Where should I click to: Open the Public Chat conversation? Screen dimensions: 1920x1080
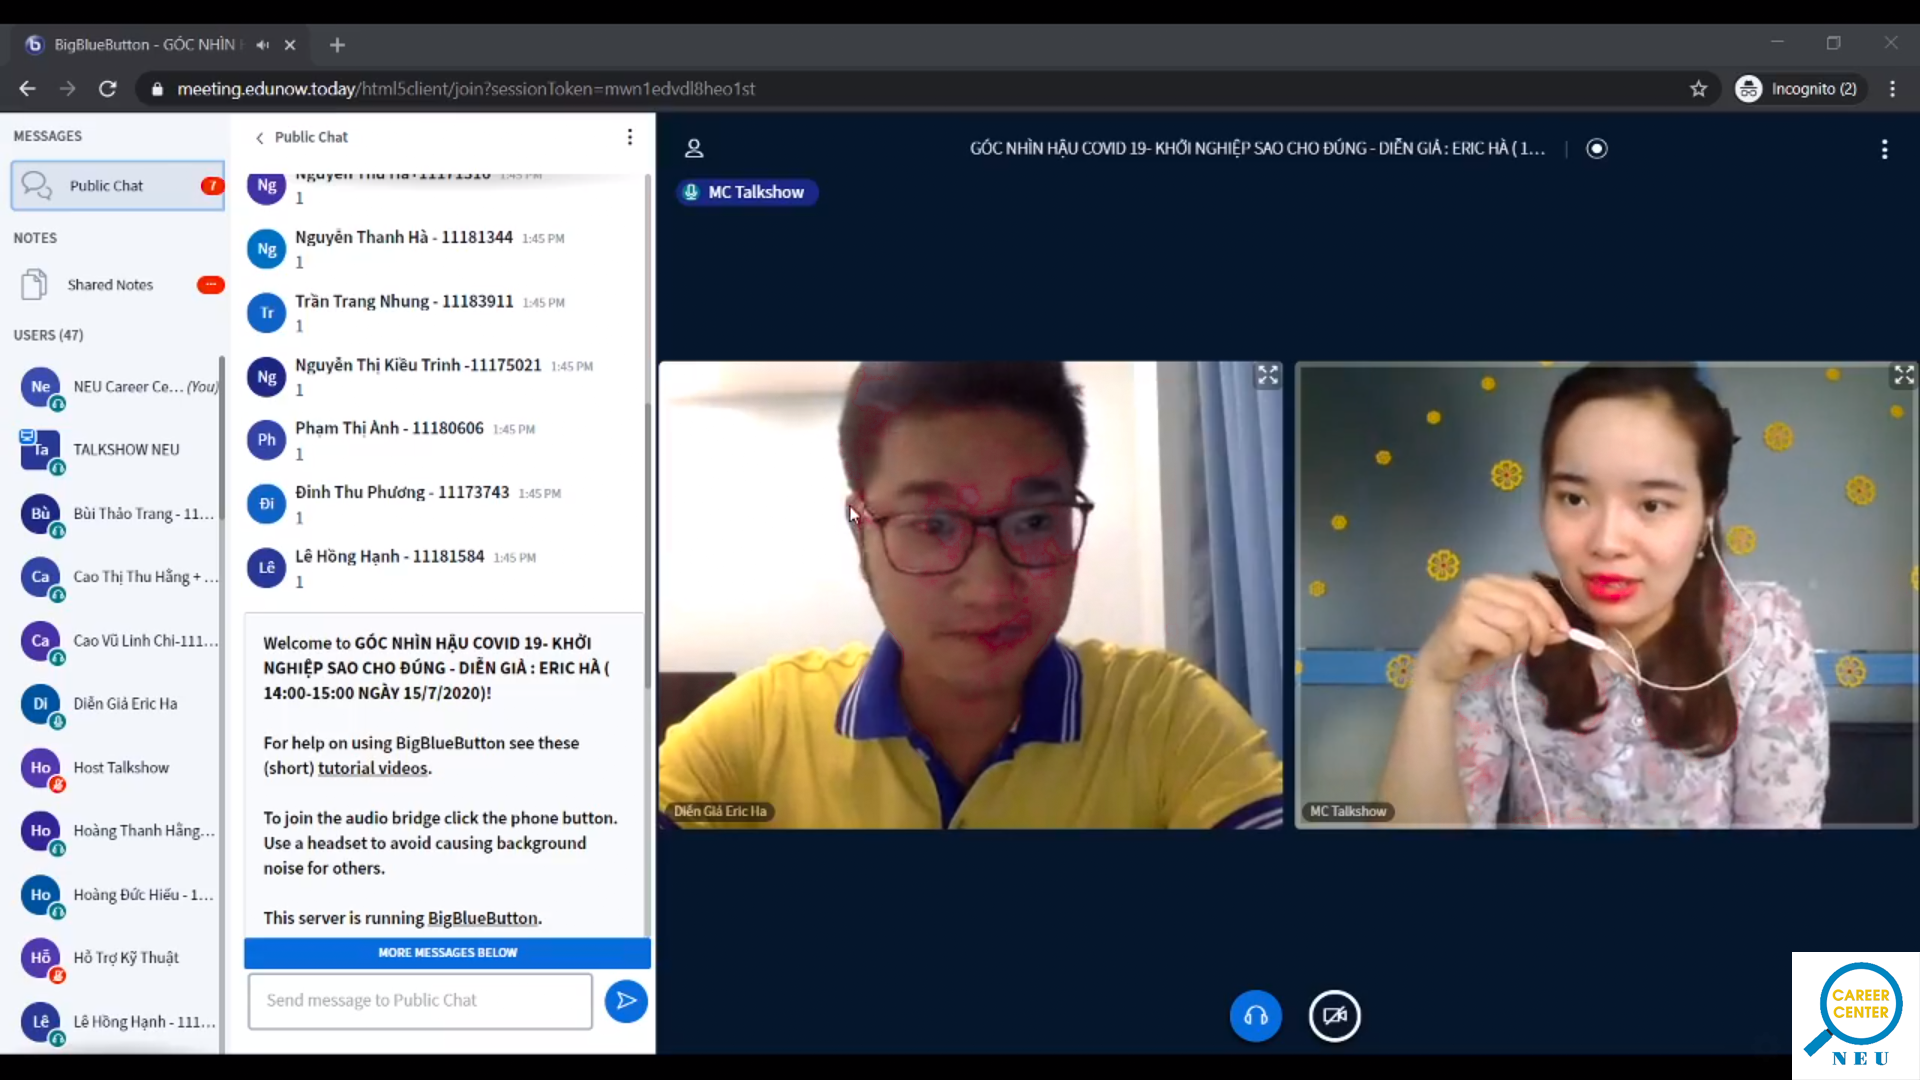[117, 186]
